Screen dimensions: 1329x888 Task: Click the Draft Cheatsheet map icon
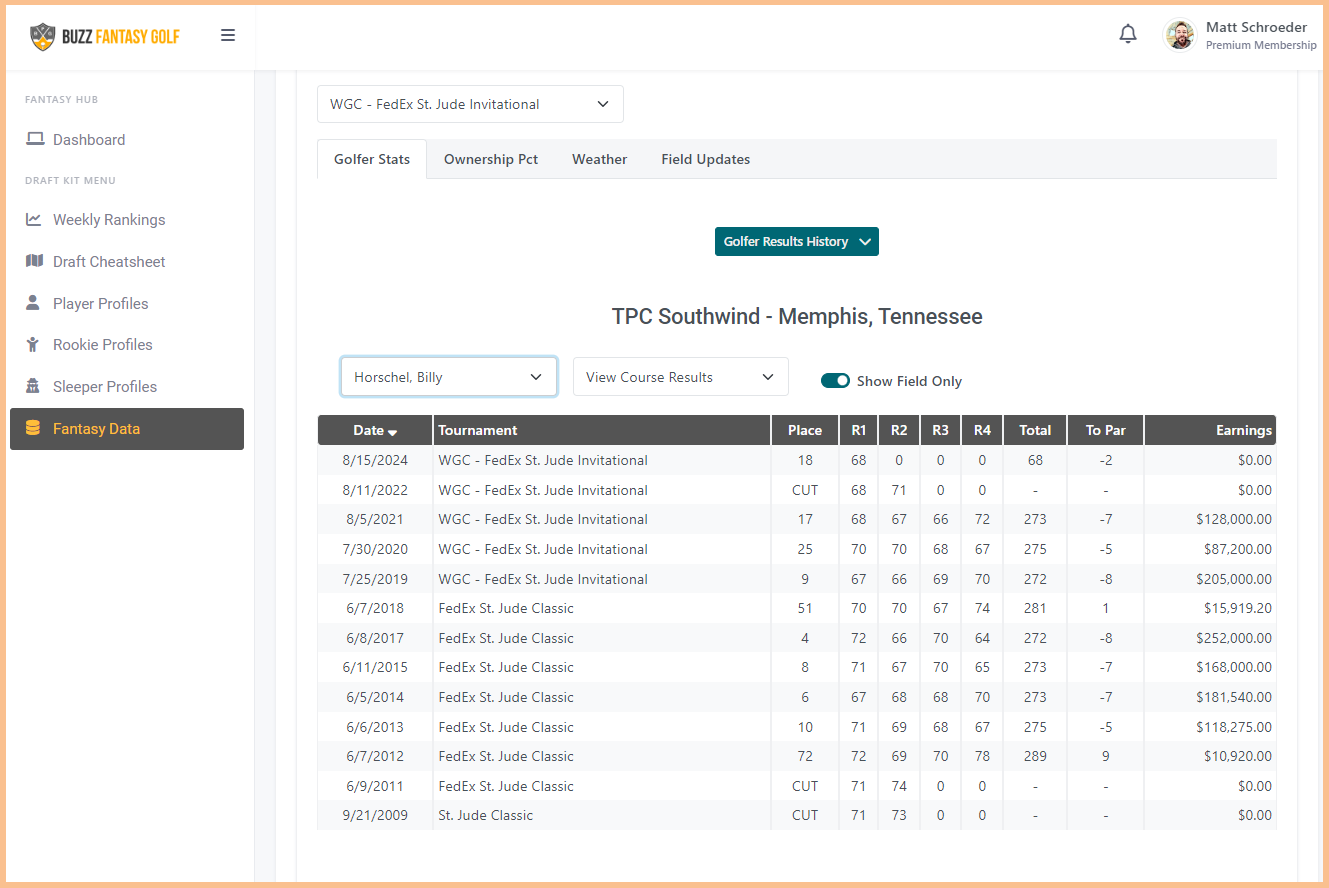click(x=35, y=261)
